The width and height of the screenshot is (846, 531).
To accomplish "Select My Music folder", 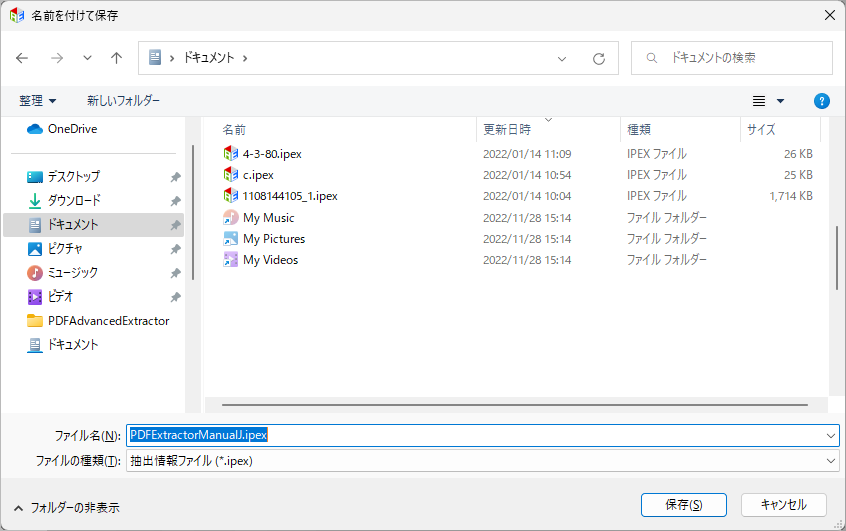I will (x=269, y=218).
